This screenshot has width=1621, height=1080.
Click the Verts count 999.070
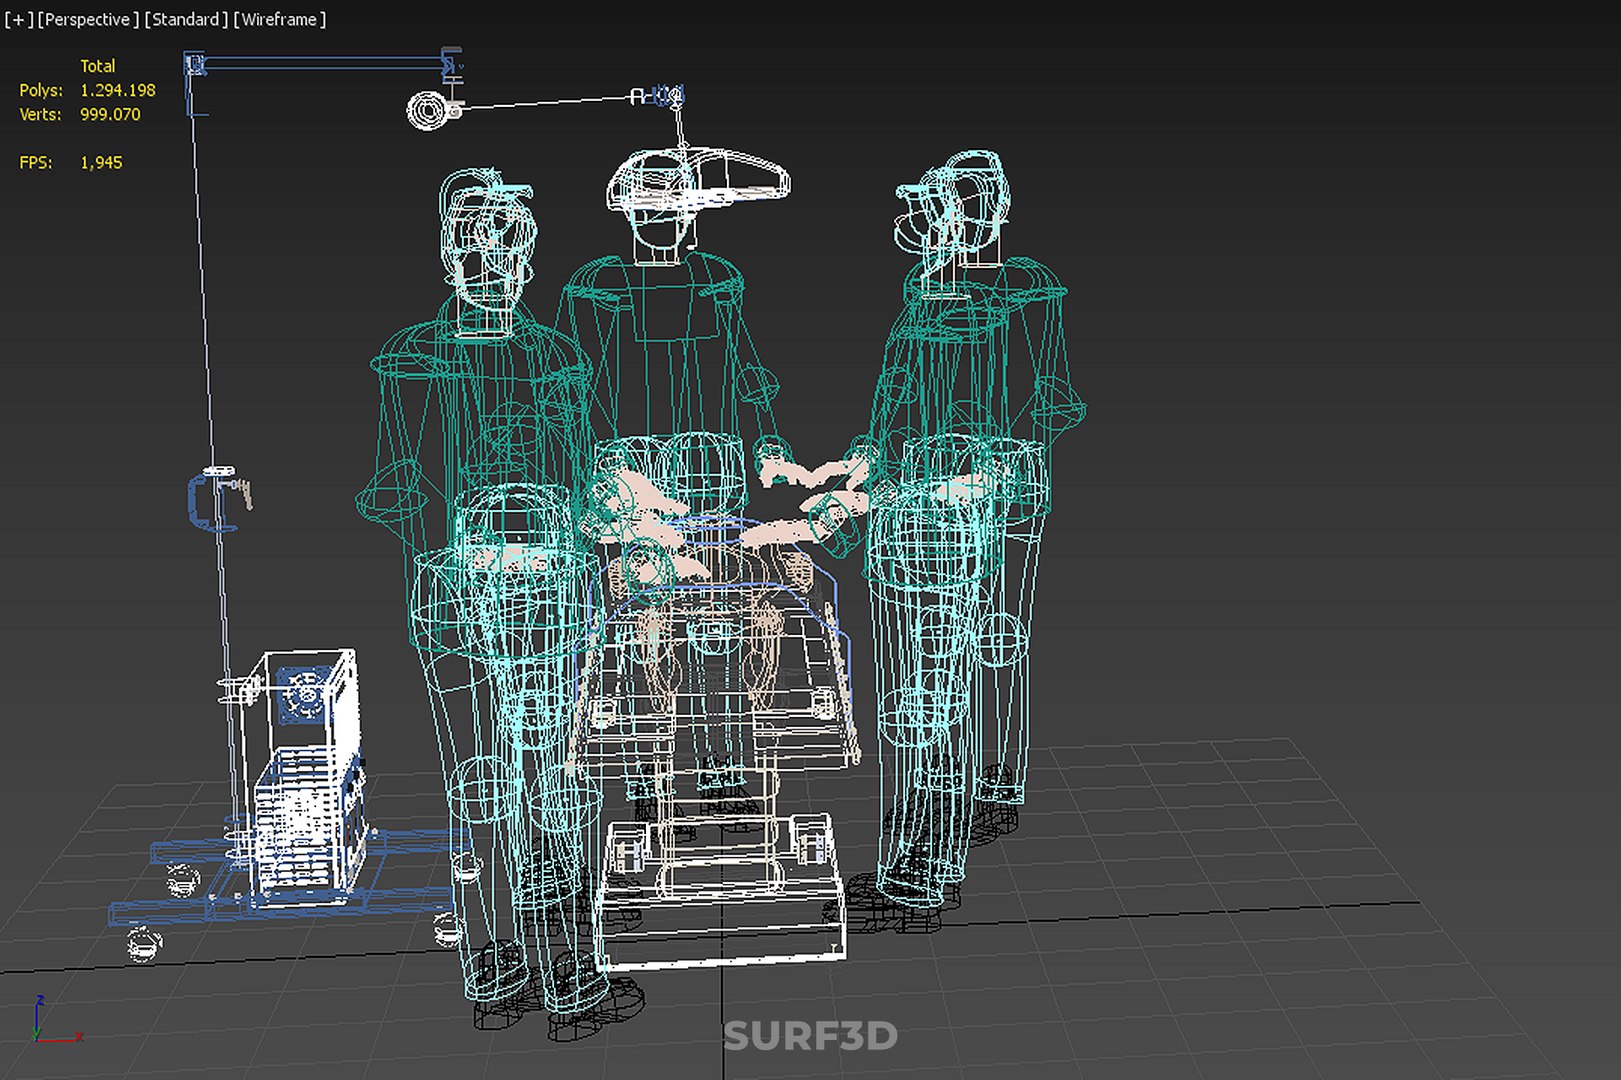tap(110, 114)
